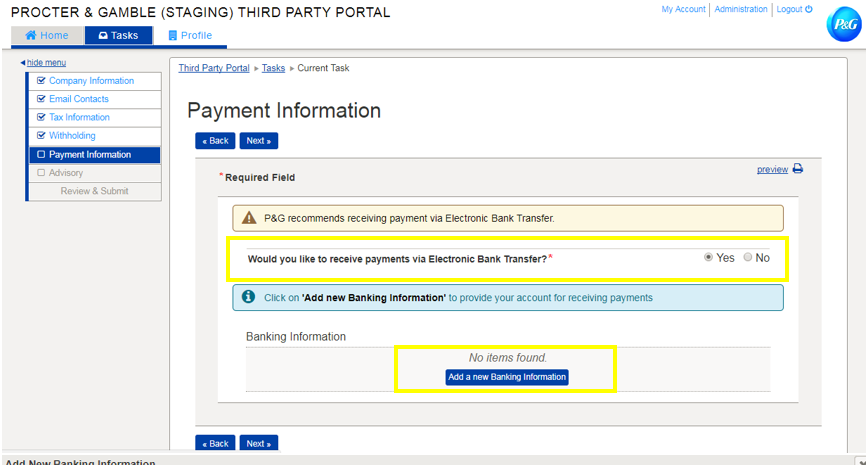Click Add a new Banking Information
The width and height of the screenshot is (866, 465).
coord(507,377)
